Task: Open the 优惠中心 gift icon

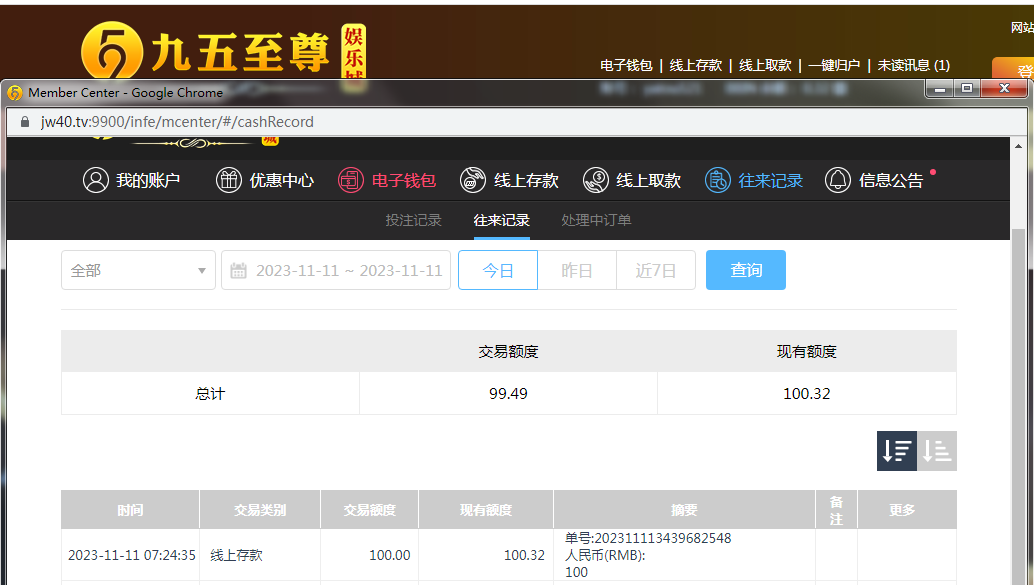Action: point(229,180)
